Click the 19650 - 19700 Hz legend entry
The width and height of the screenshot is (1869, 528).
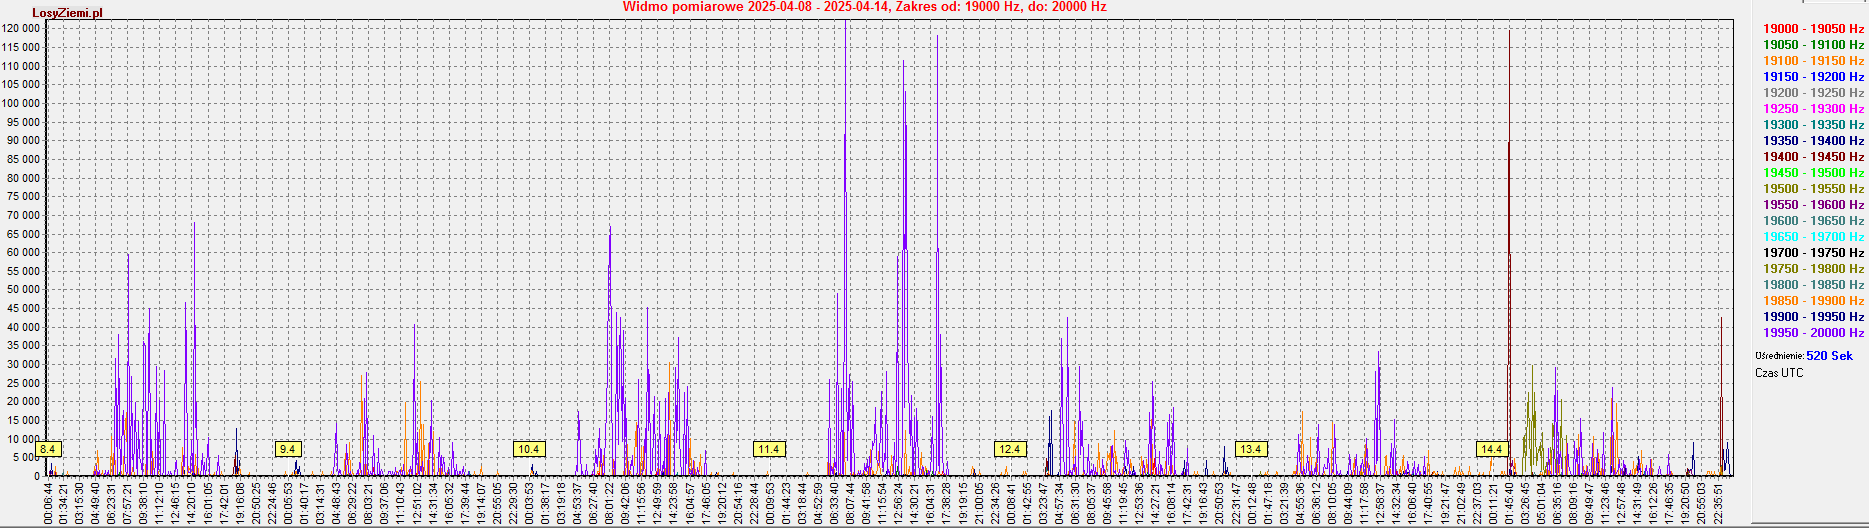1812,237
